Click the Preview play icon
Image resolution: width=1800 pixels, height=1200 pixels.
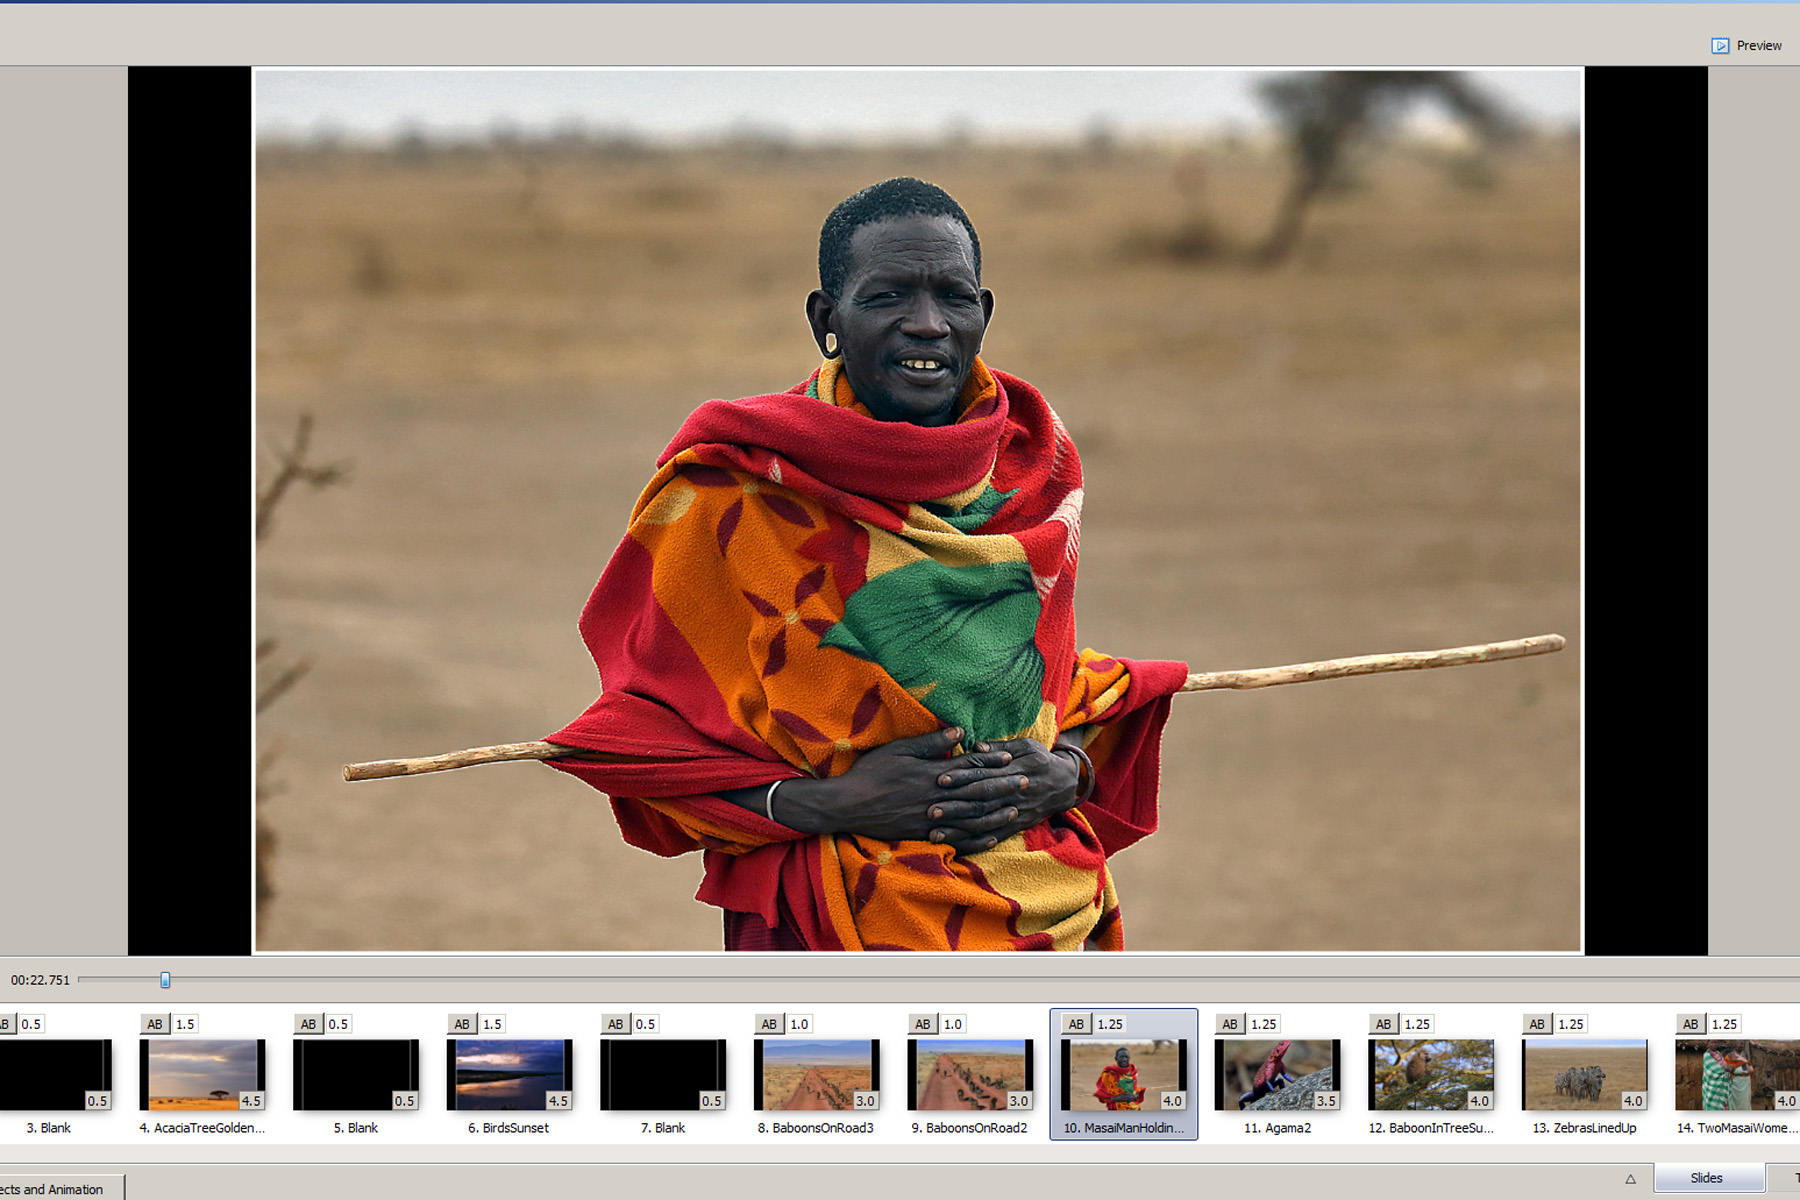(x=1720, y=46)
